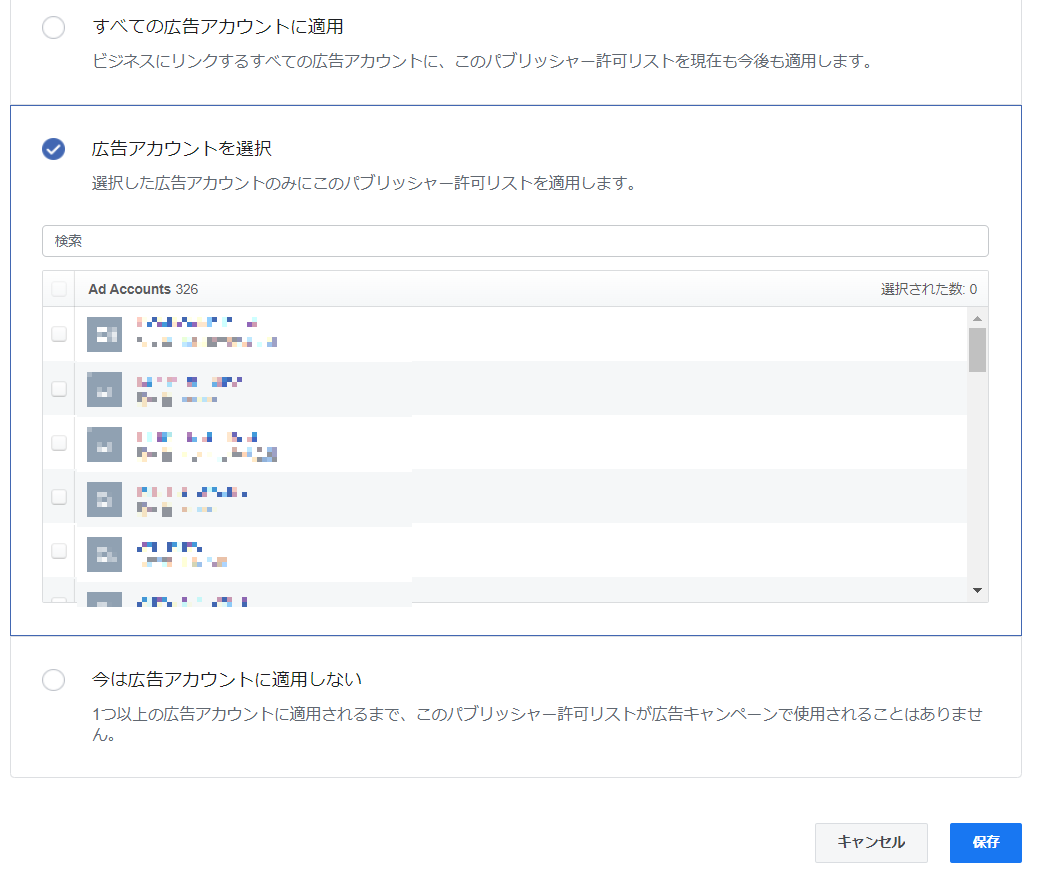Check the third ad account's checkbox
Screen dimensions: 1049x875
[x=59, y=442]
